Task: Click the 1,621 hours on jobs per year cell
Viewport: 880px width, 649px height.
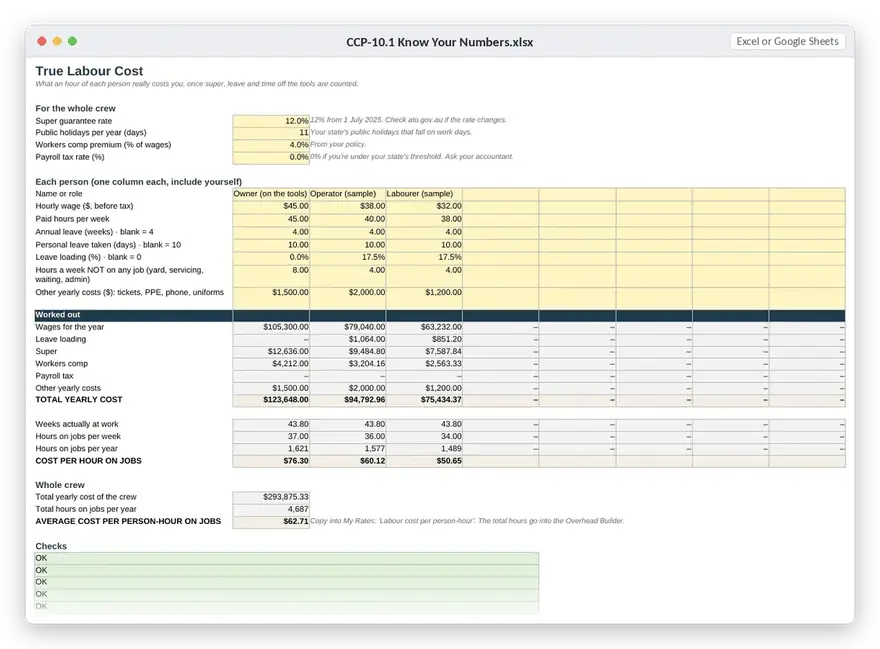Action: coord(271,449)
